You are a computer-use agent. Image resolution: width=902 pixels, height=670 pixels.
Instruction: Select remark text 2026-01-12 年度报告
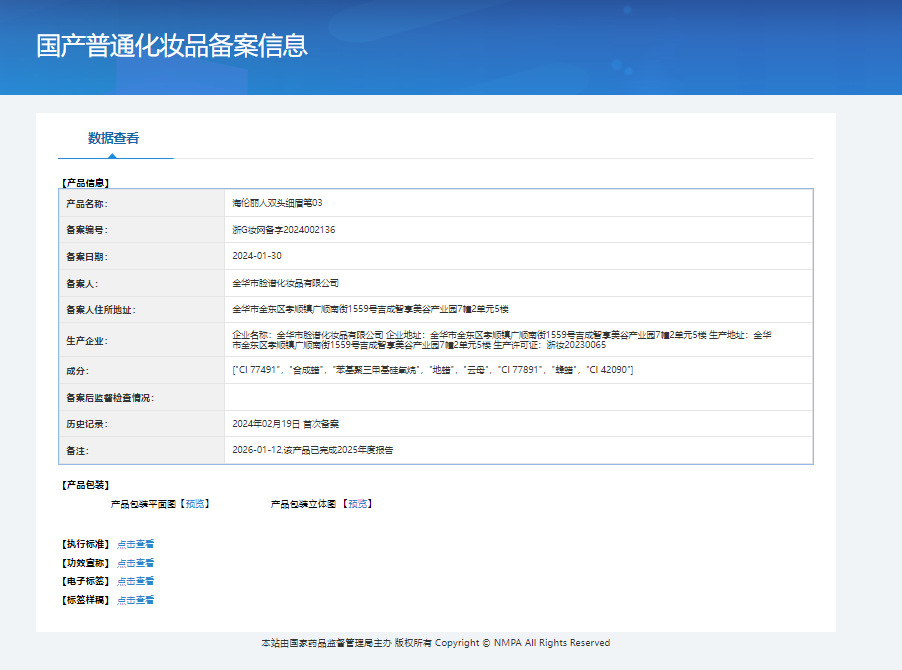click(x=313, y=450)
